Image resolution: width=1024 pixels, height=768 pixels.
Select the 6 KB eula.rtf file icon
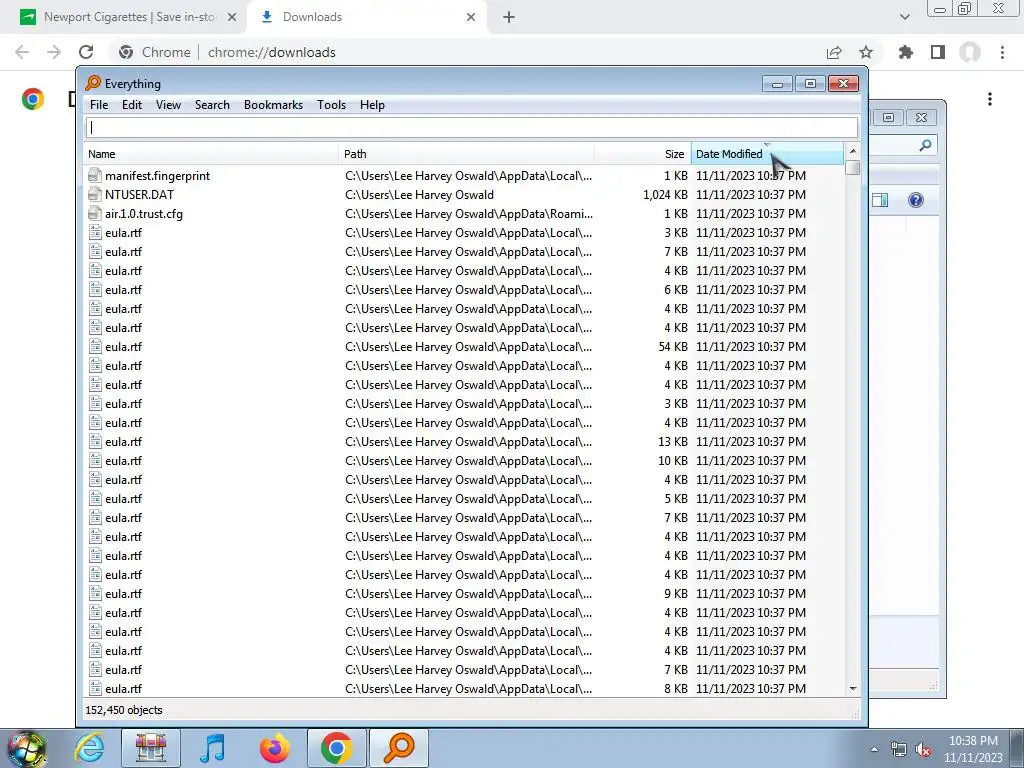(95, 289)
